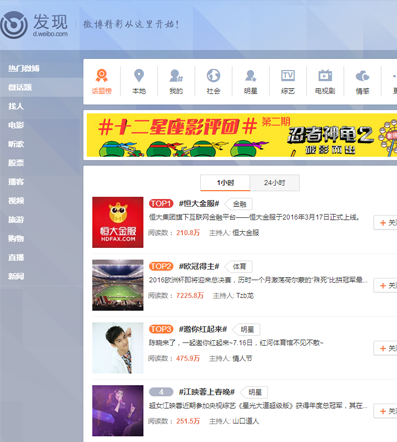Go to 热门微博 in sidebar
Screen dimensions: 397x442
[24, 68]
